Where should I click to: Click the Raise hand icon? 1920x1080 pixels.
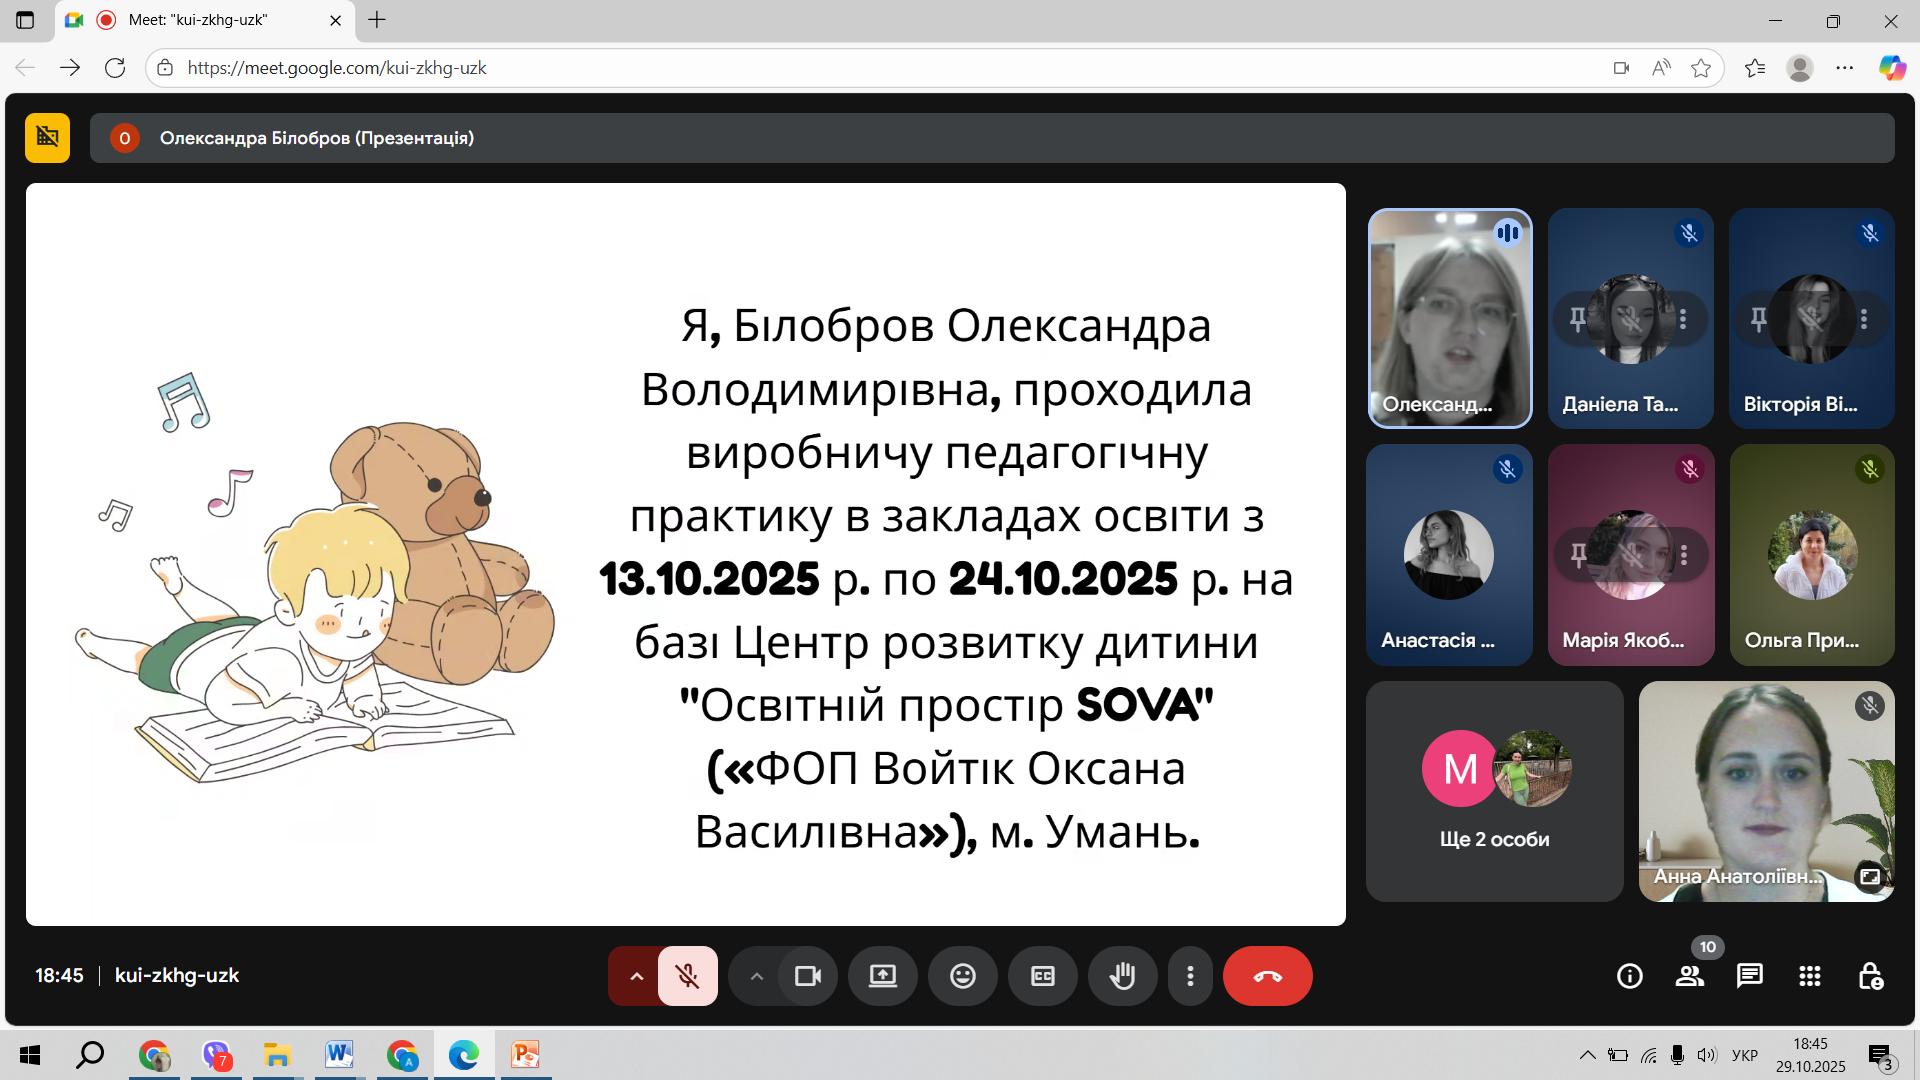(x=1122, y=976)
